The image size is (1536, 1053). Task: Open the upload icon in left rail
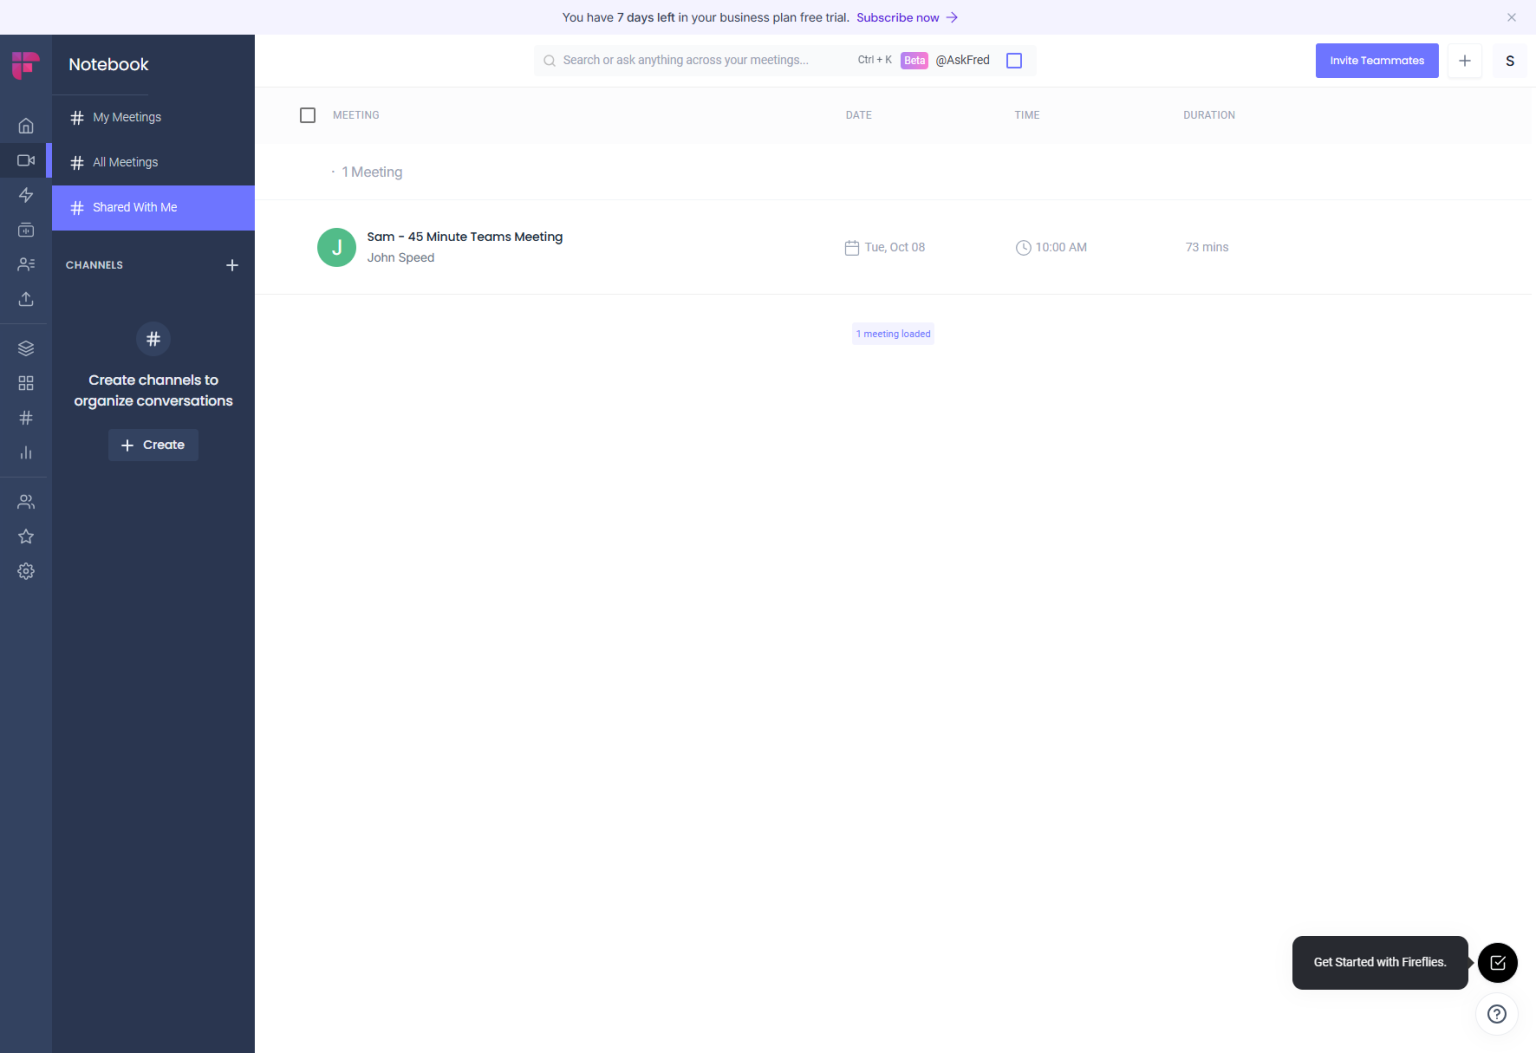pyautogui.click(x=26, y=299)
